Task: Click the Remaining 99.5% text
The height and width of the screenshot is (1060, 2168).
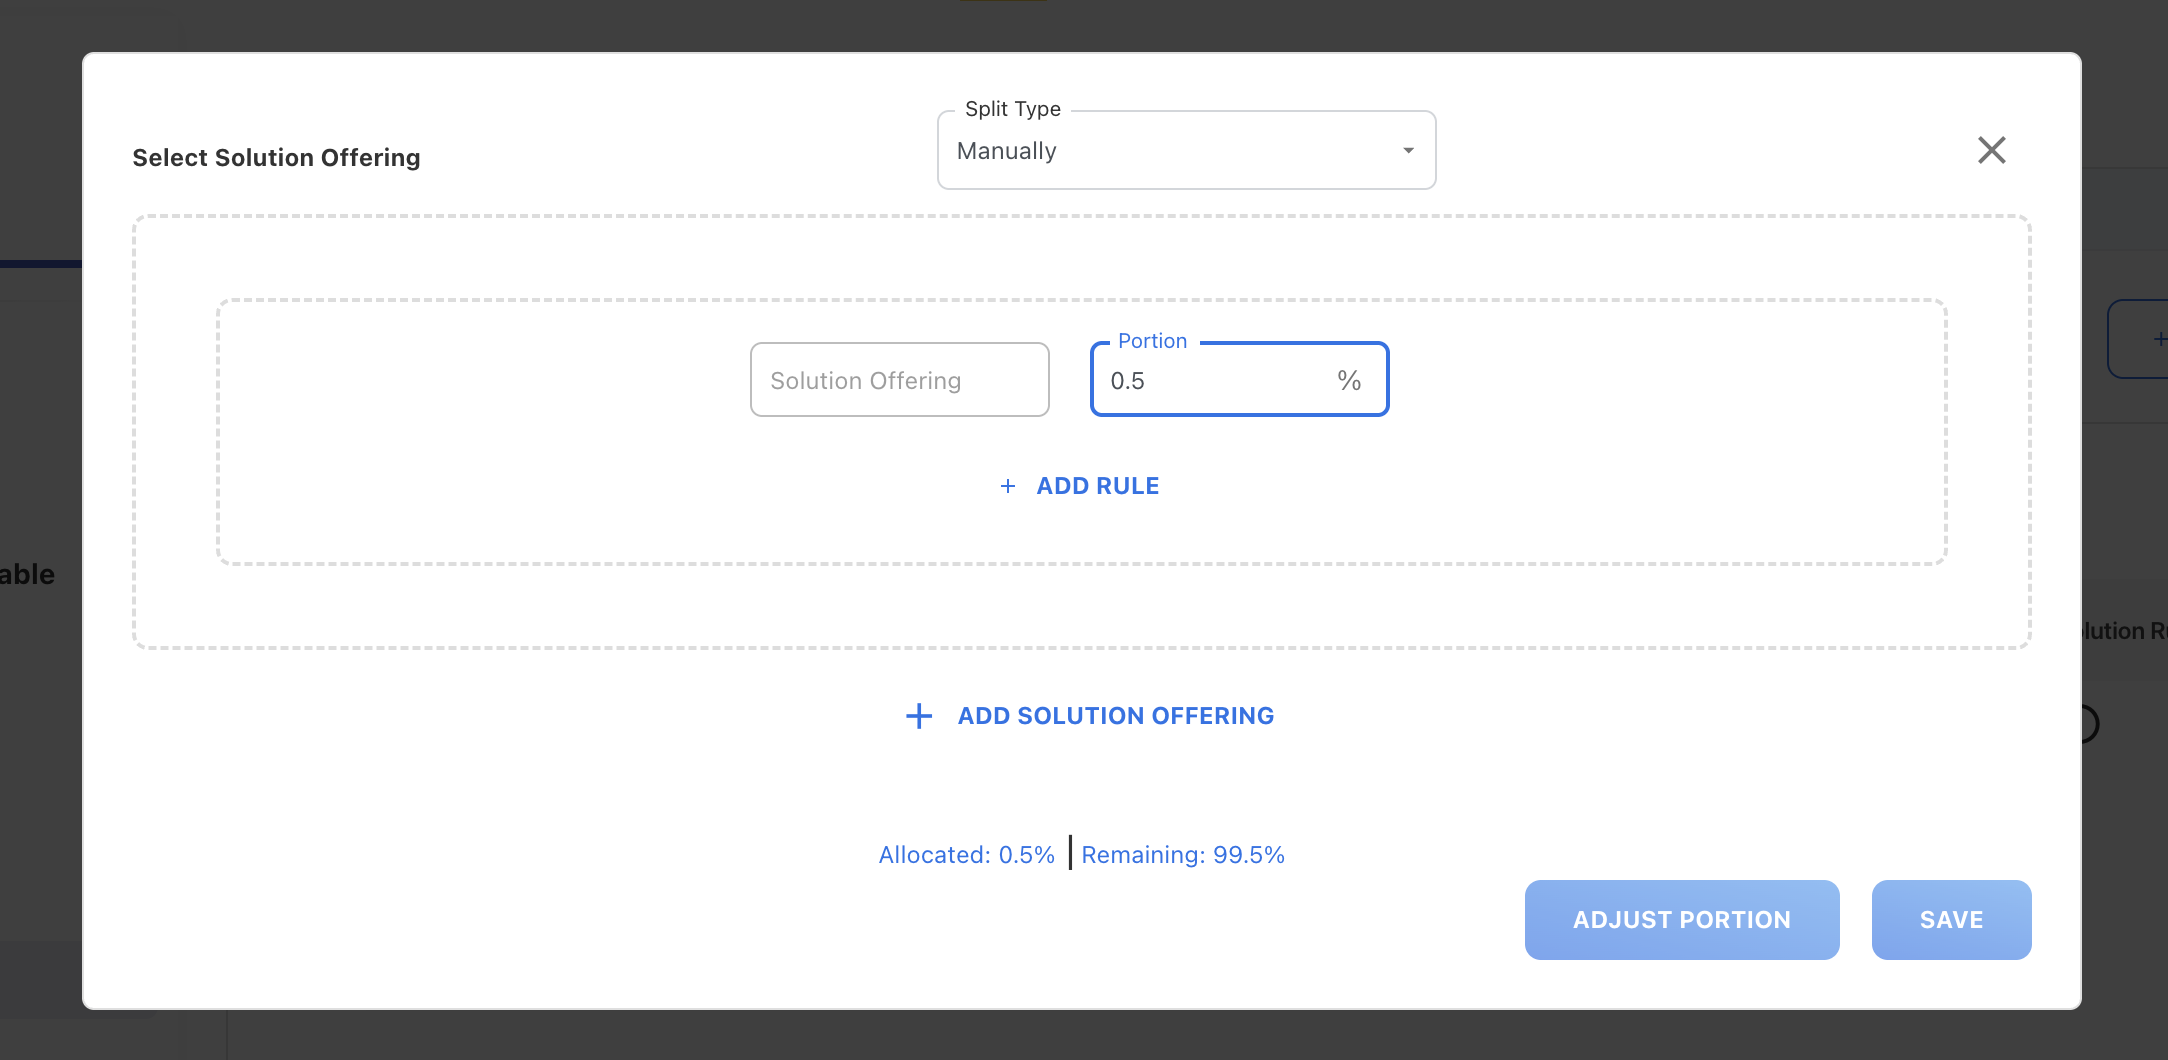Action: tap(1183, 855)
